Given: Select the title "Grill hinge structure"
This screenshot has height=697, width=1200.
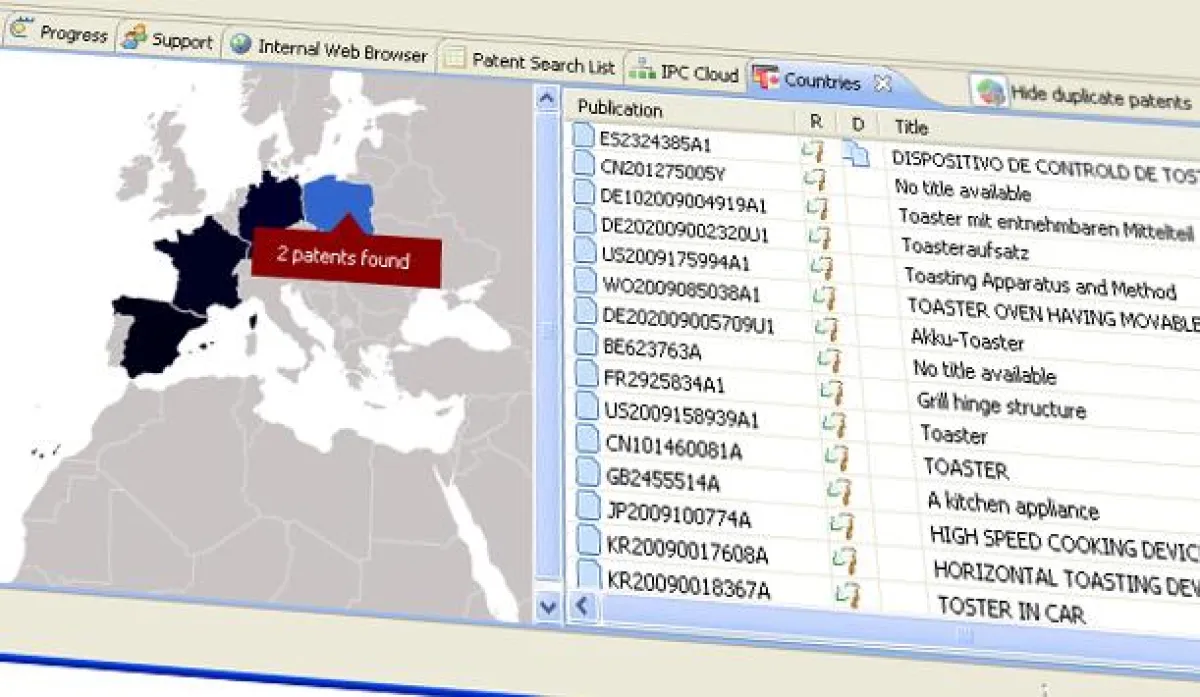Looking at the screenshot, I should (1001, 407).
